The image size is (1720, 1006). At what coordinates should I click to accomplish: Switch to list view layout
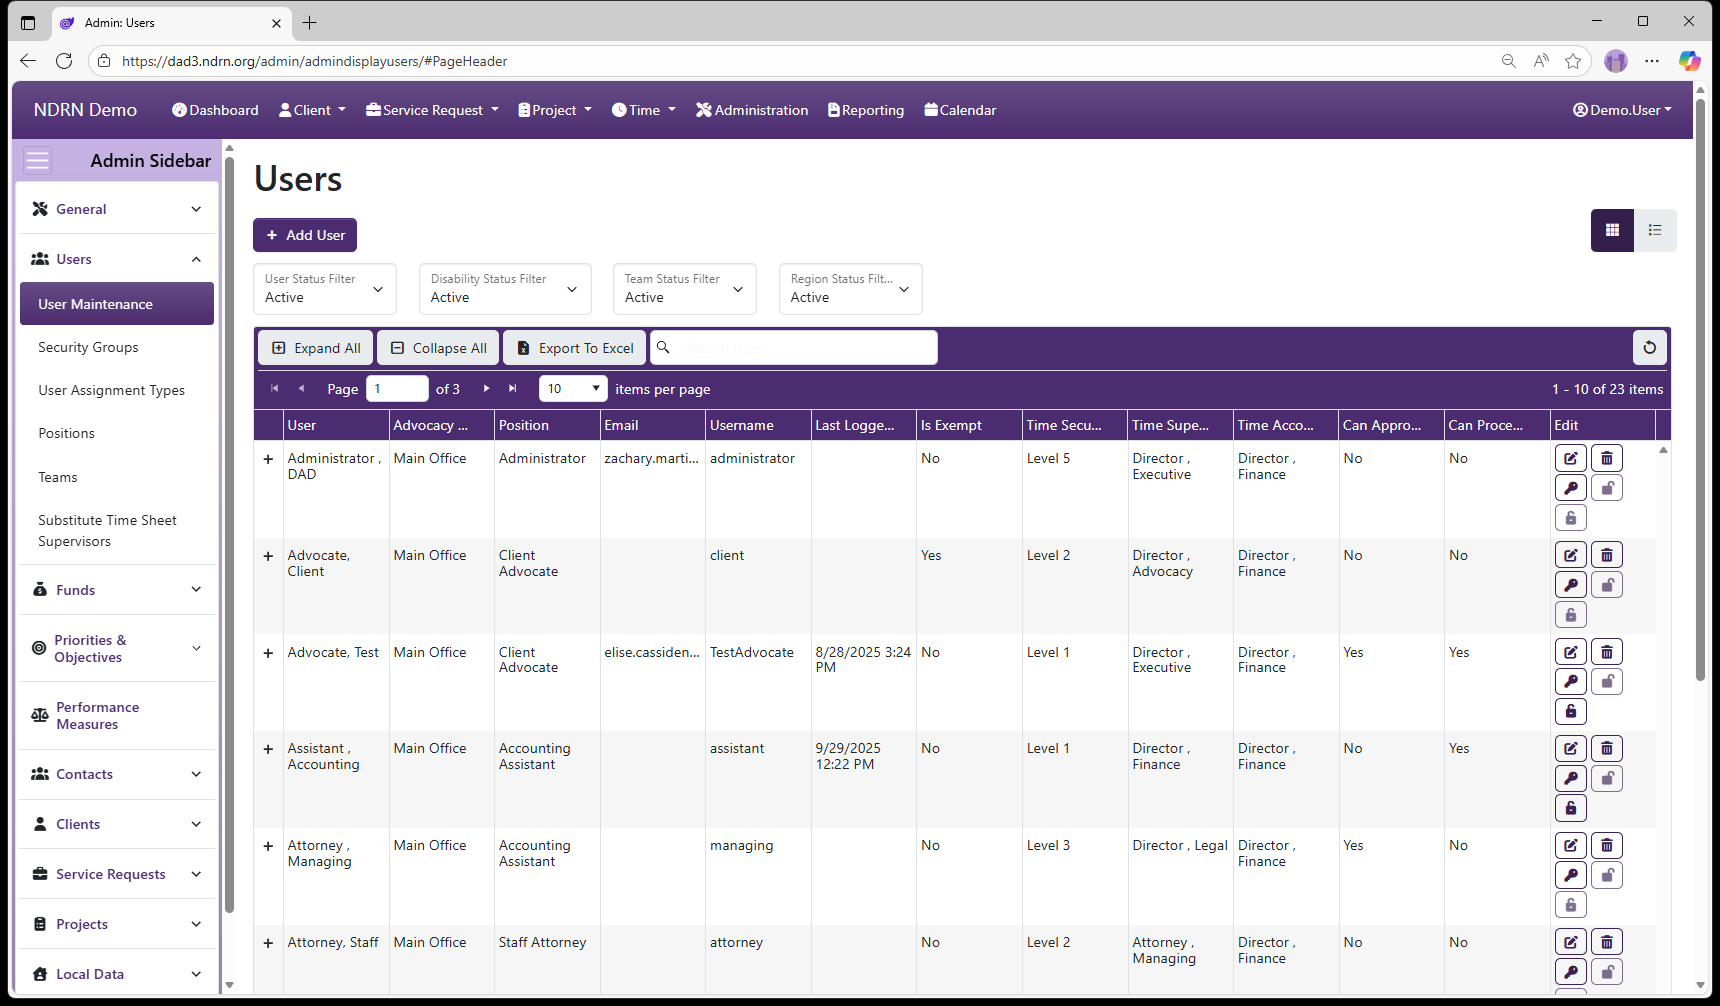click(x=1655, y=230)
